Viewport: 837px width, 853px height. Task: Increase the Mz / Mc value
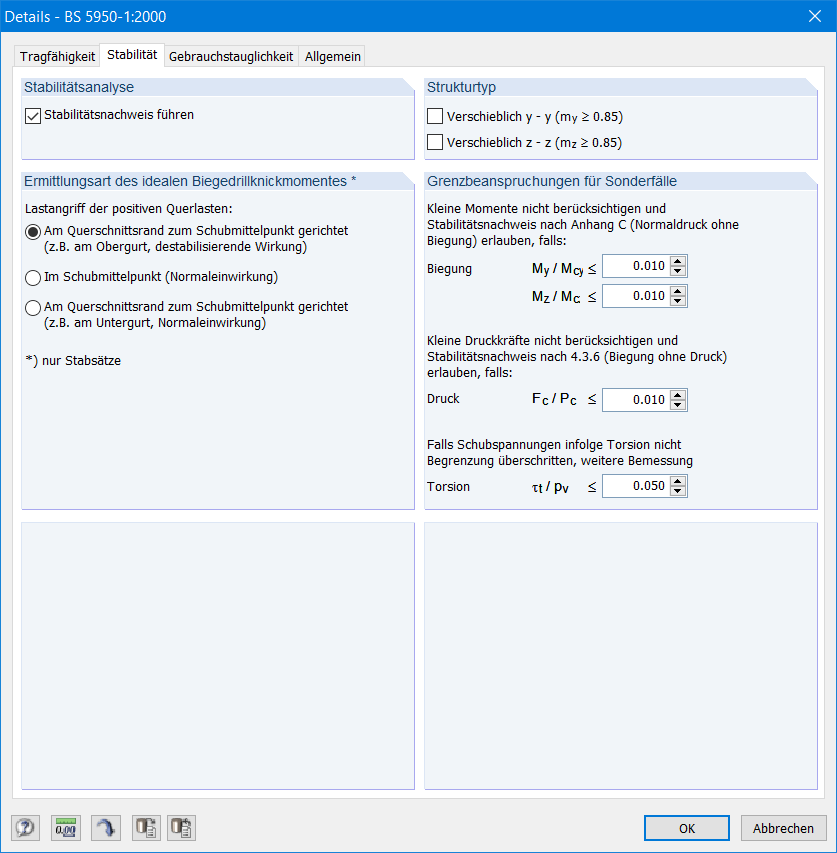(x=678, y=291)
